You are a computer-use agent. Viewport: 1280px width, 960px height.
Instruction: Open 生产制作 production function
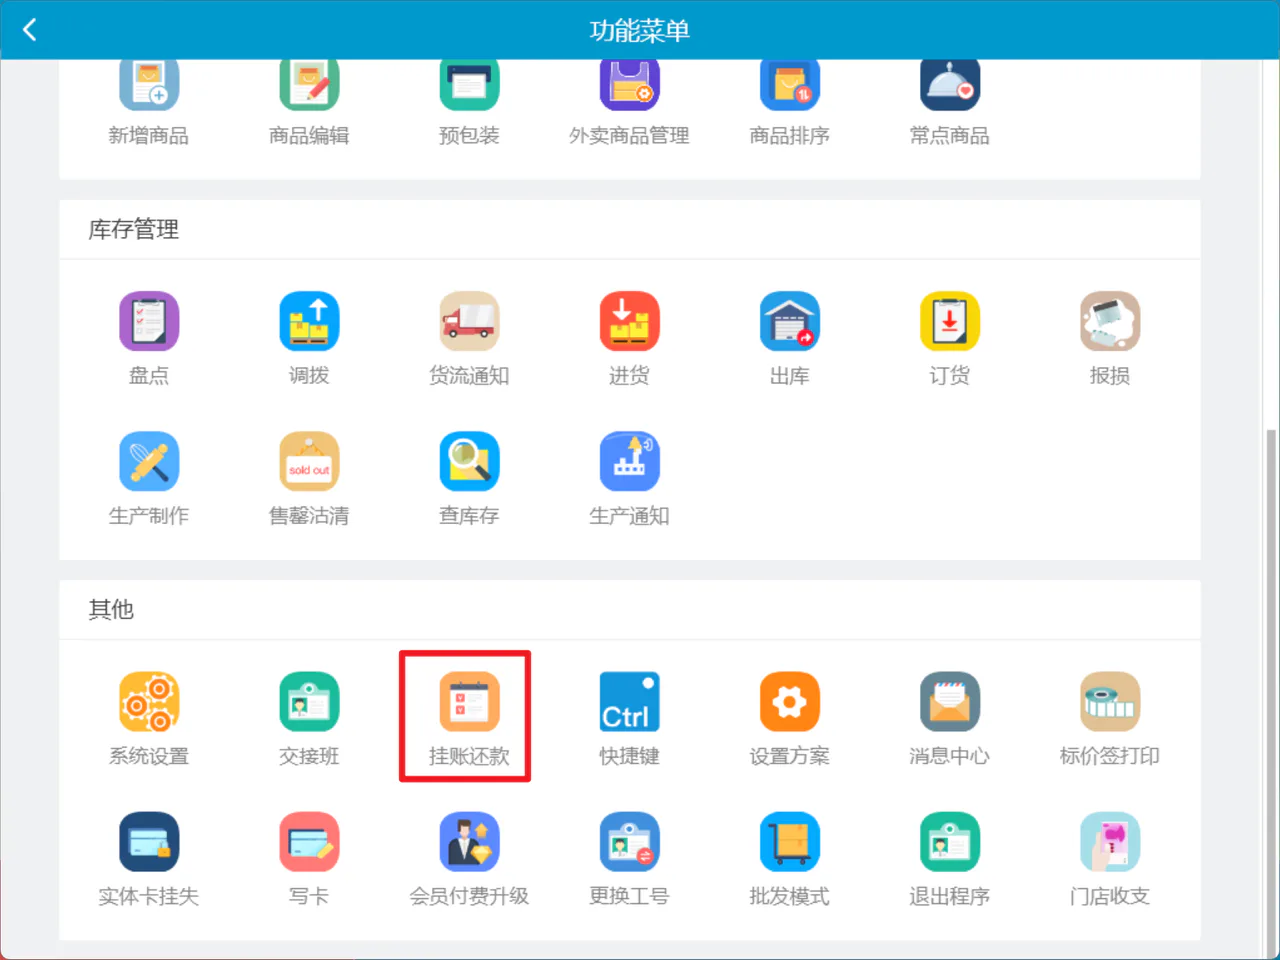pyautogui.click(x=149, y=479)
